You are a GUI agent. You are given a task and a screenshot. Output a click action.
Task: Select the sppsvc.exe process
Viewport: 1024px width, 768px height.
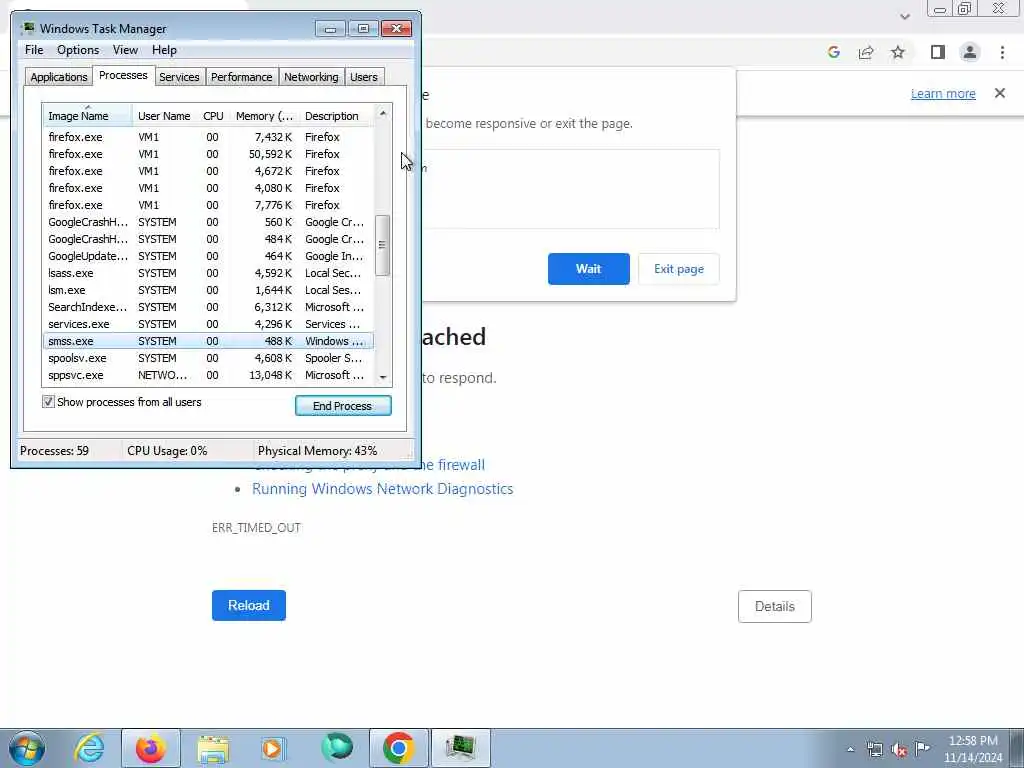click(x=208, y=375)
